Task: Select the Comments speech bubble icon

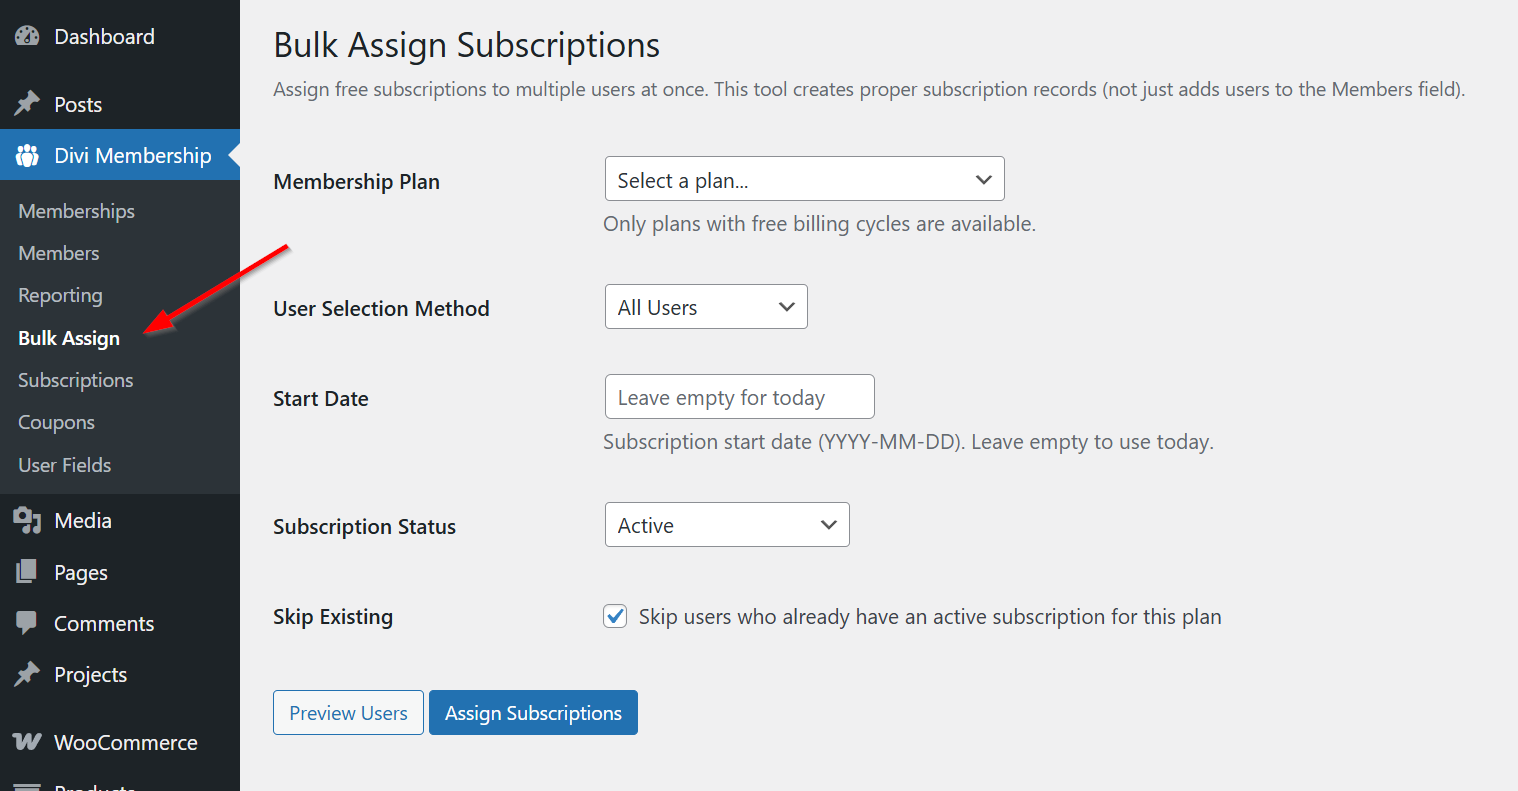Action: [x=27, y=623]
